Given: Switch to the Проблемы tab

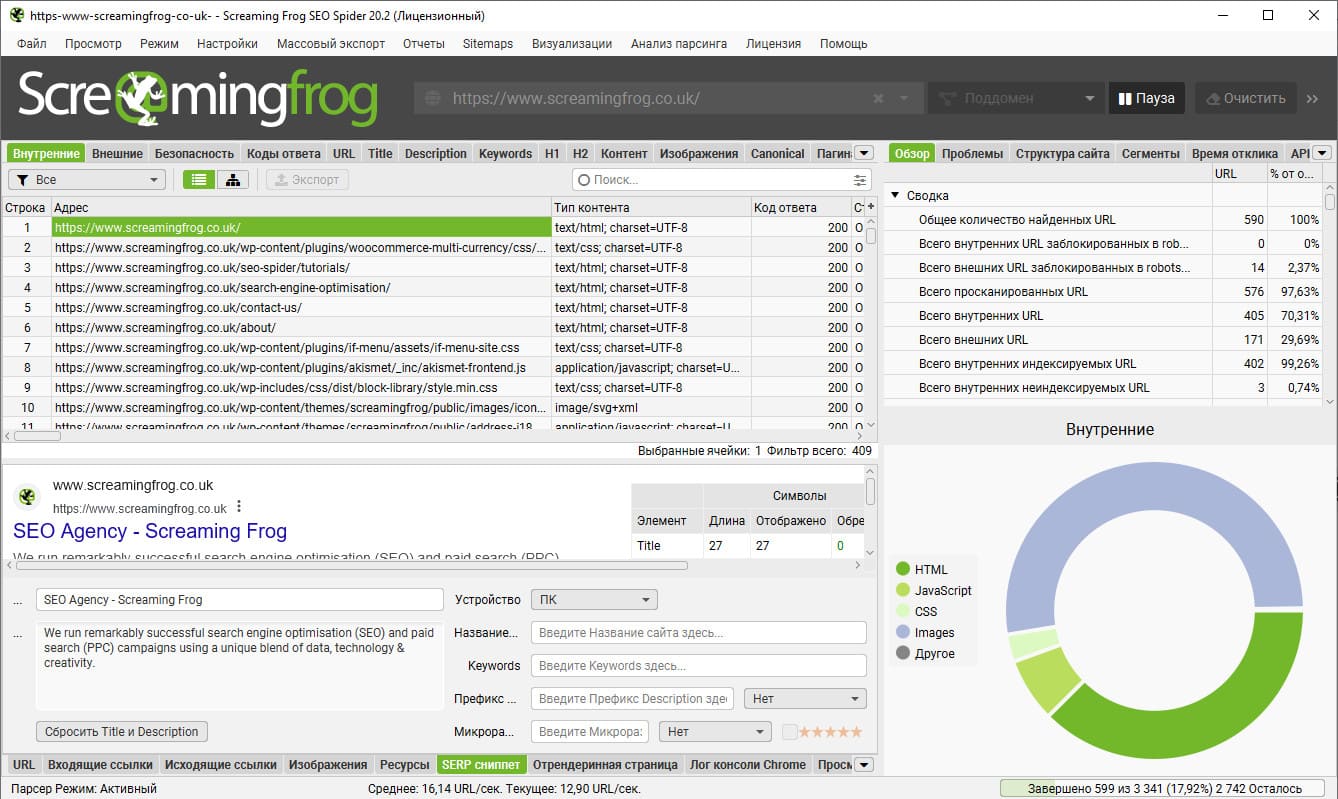Looking at the screenshot, I should pos(971,153).
